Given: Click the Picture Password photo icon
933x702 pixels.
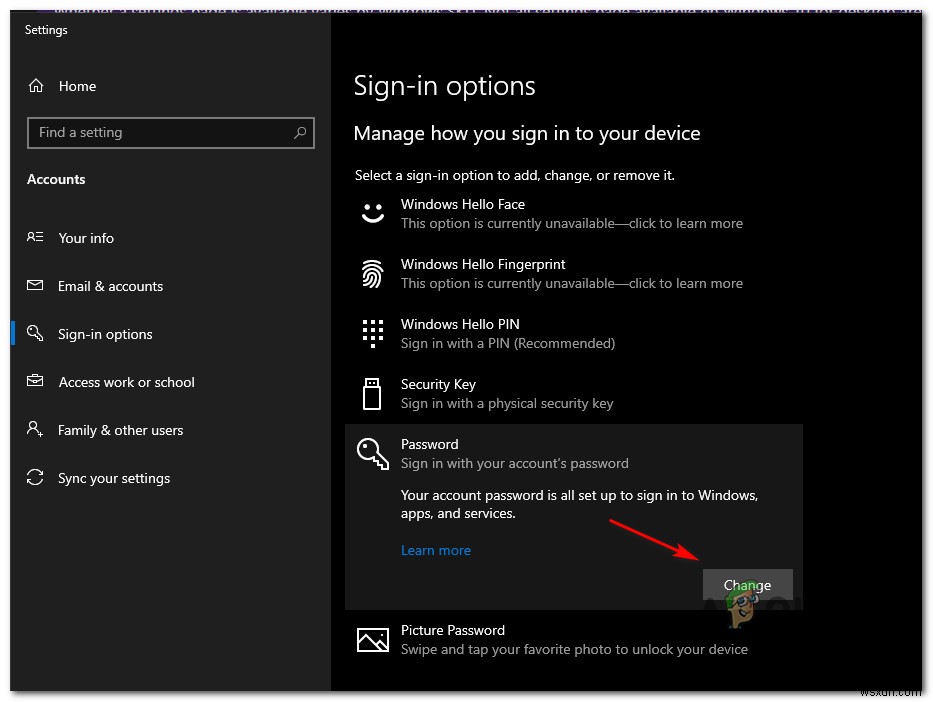Looking at the screenshot, I should click(372, 639).
